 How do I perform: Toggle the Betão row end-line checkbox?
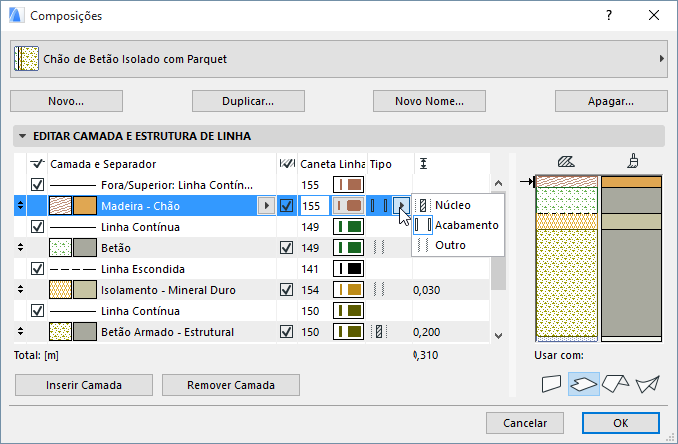286,248
